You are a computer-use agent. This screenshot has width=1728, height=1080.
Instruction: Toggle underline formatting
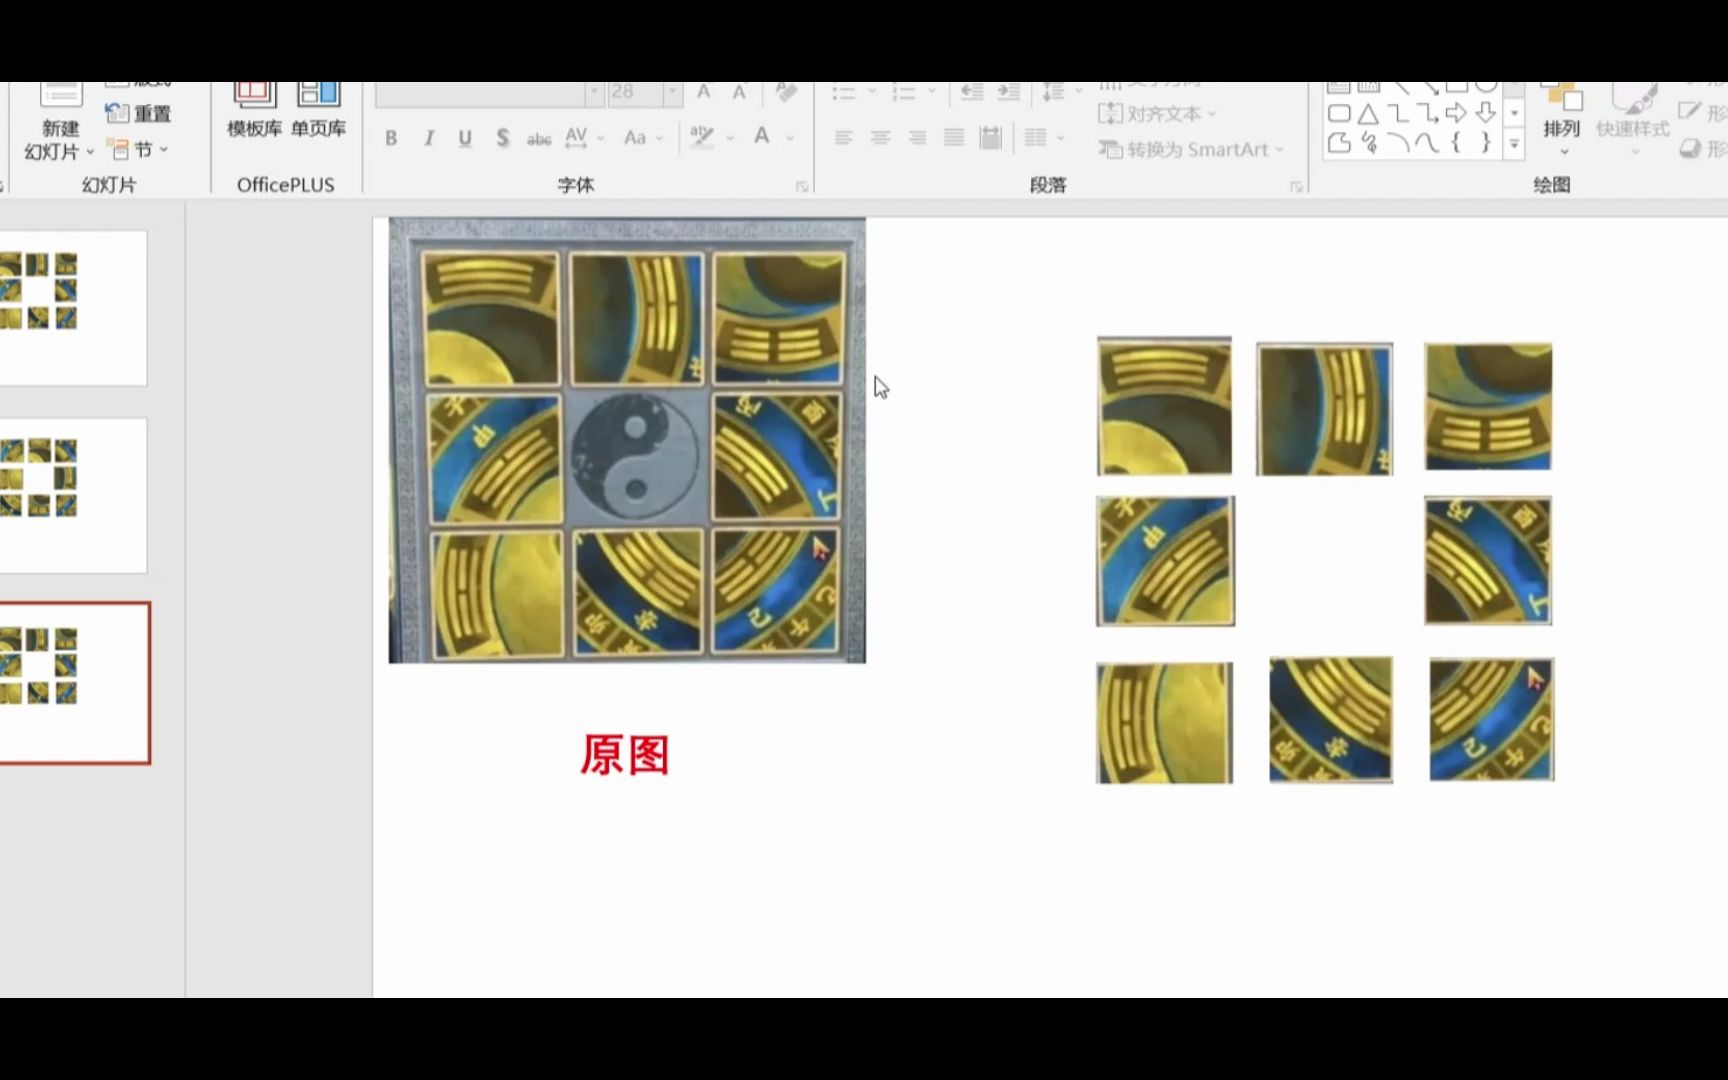[465, 138]
